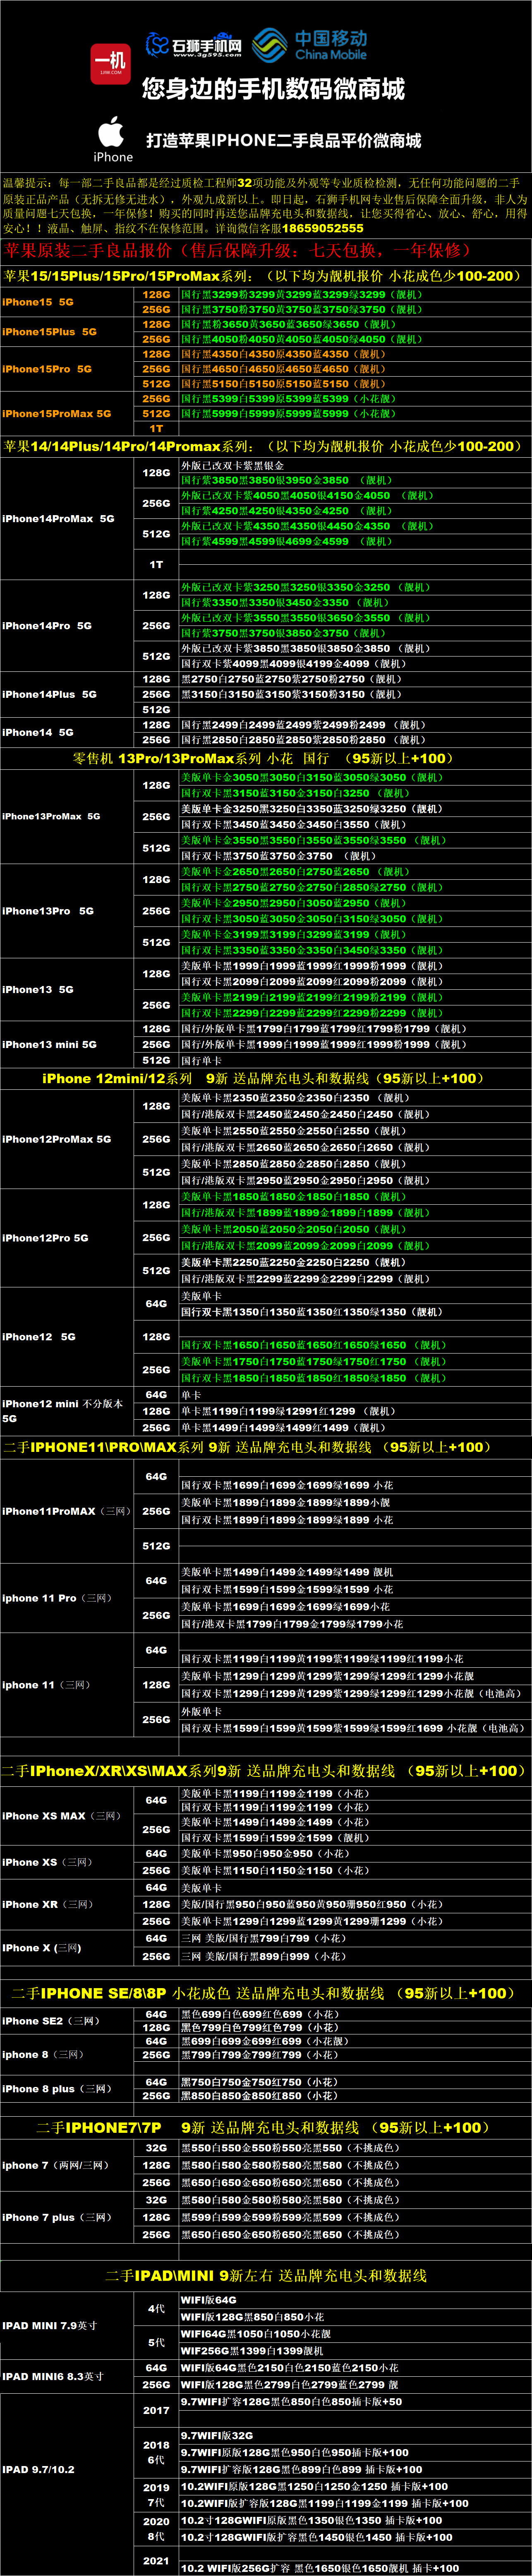Click the white Apple iPhone logo
The height and width of the screenshot is (2576, 532).
tap(113, 138)
